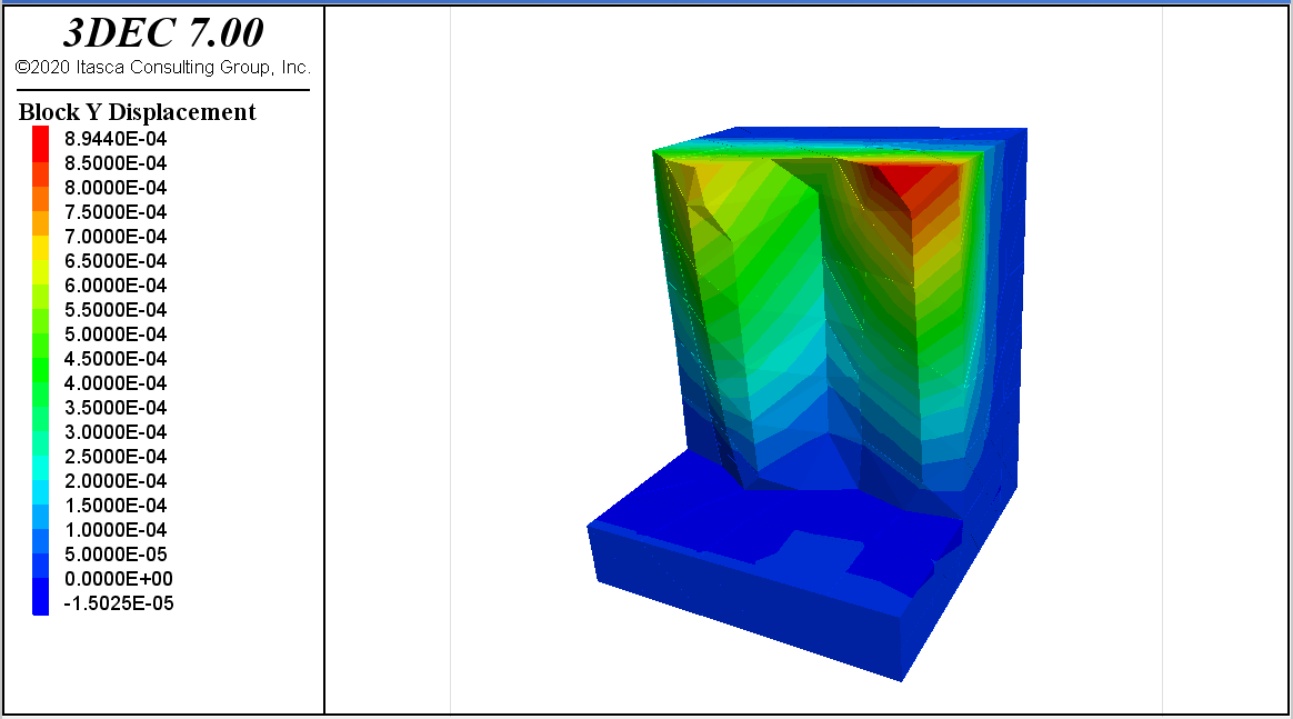Image resolution: width=1293 pixels, height=719 pixels.
Task: Click the 7.0000E-04 legend label
Action: click(x=115, y=237)
